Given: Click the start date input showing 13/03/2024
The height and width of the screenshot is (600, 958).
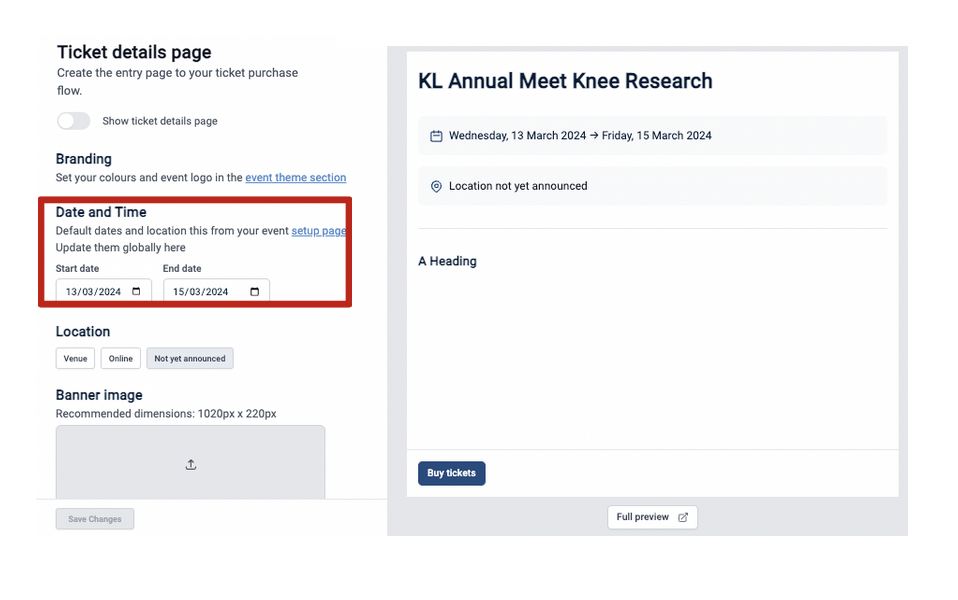Looking at the screenshot, I should click(x=95, y=290).
